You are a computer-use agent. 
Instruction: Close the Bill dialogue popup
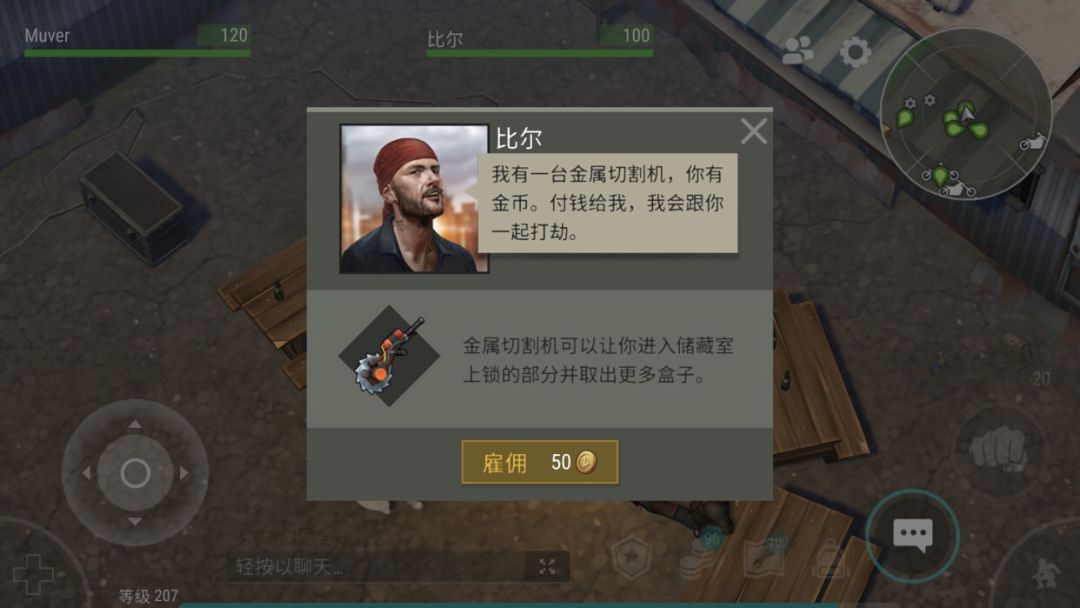754,131
